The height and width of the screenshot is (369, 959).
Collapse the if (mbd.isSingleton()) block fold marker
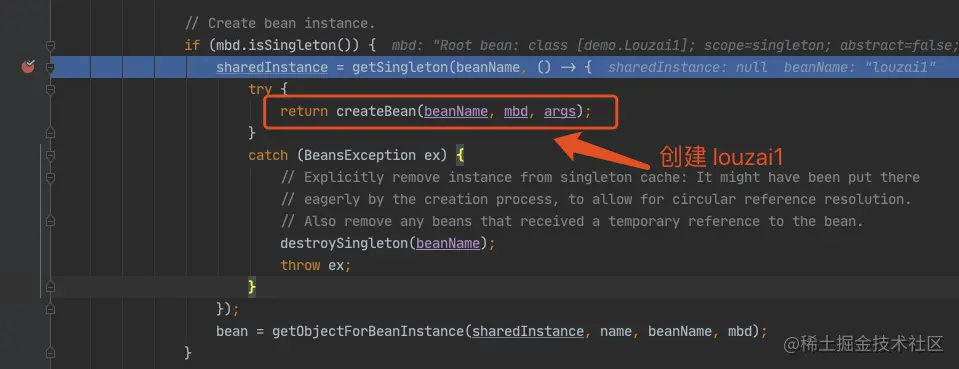click(51, 45)
